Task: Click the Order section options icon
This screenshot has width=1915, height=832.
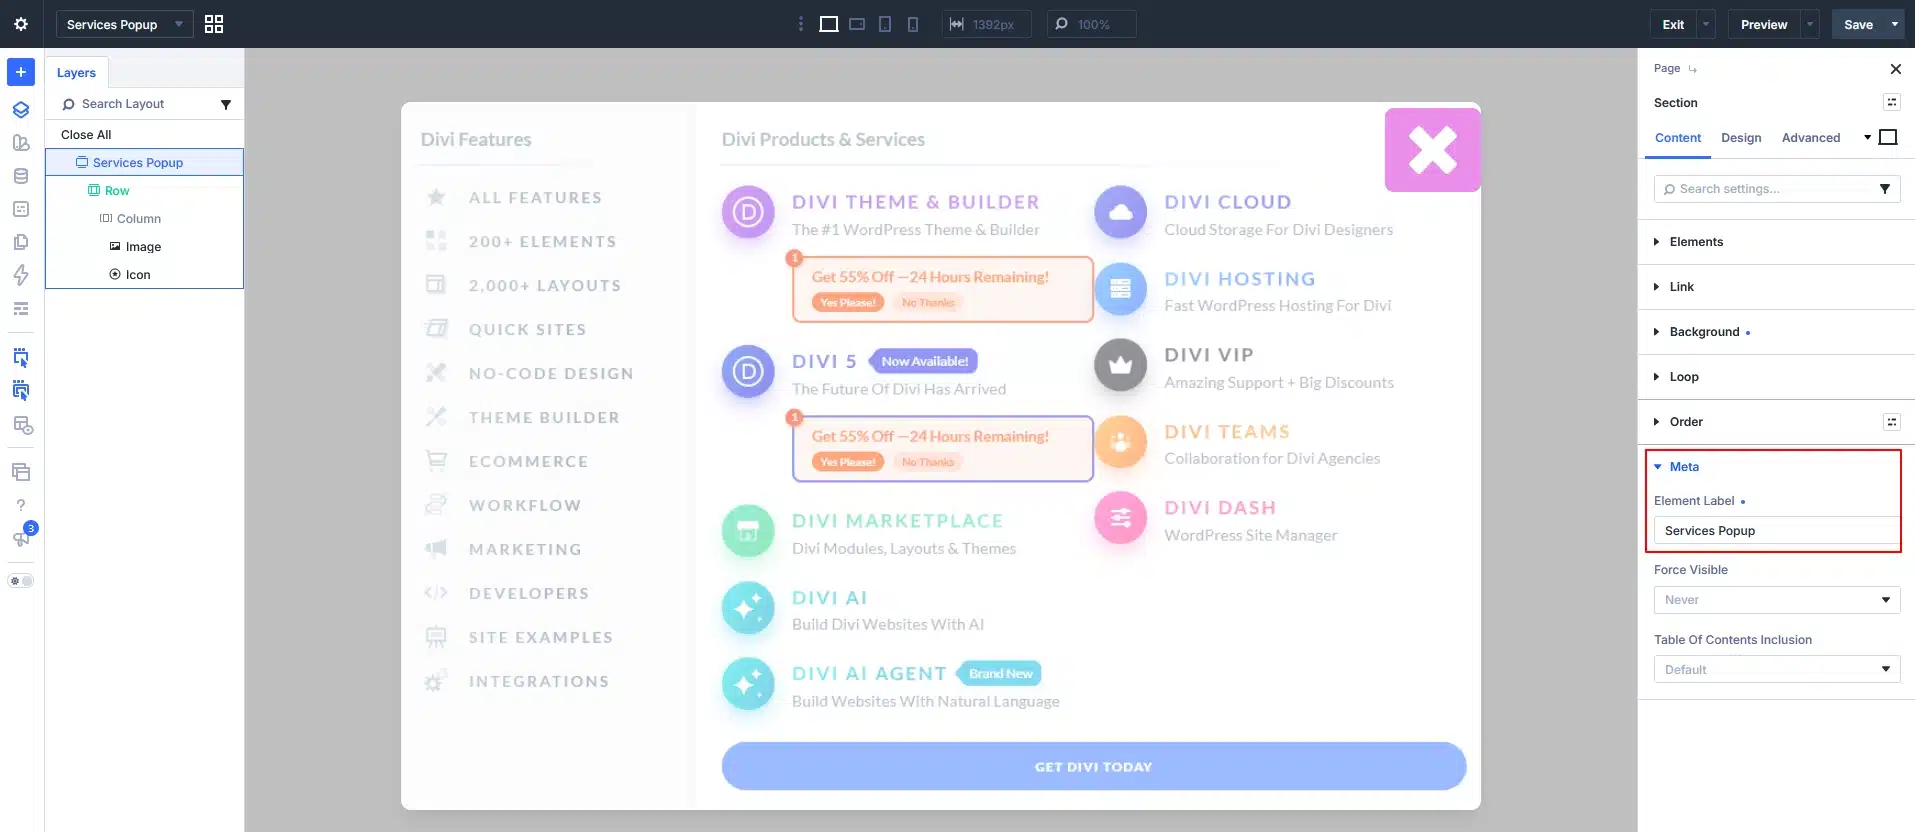Action: (1892, 422)
